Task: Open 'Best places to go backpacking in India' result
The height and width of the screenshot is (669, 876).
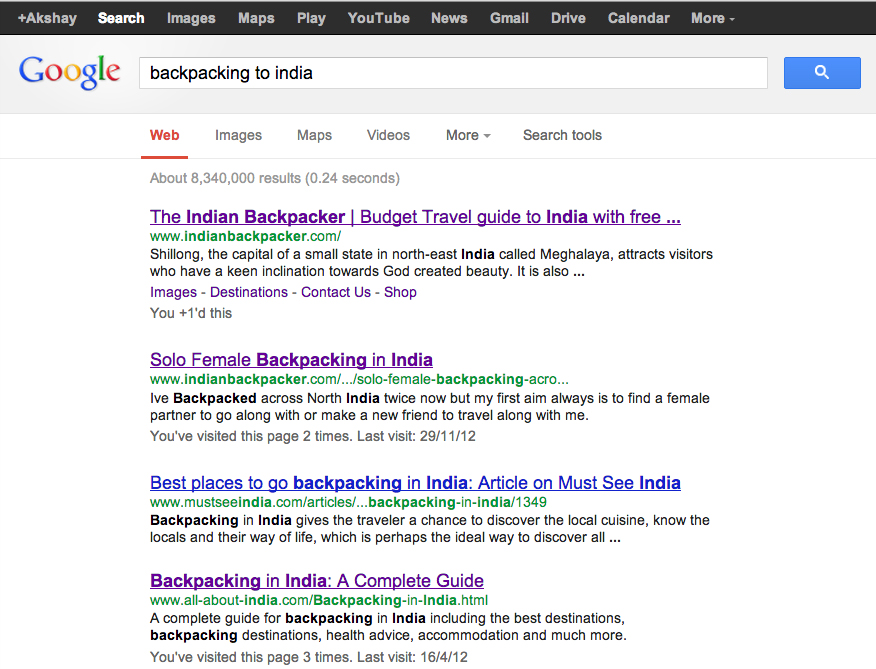Action: coord(415,483)
